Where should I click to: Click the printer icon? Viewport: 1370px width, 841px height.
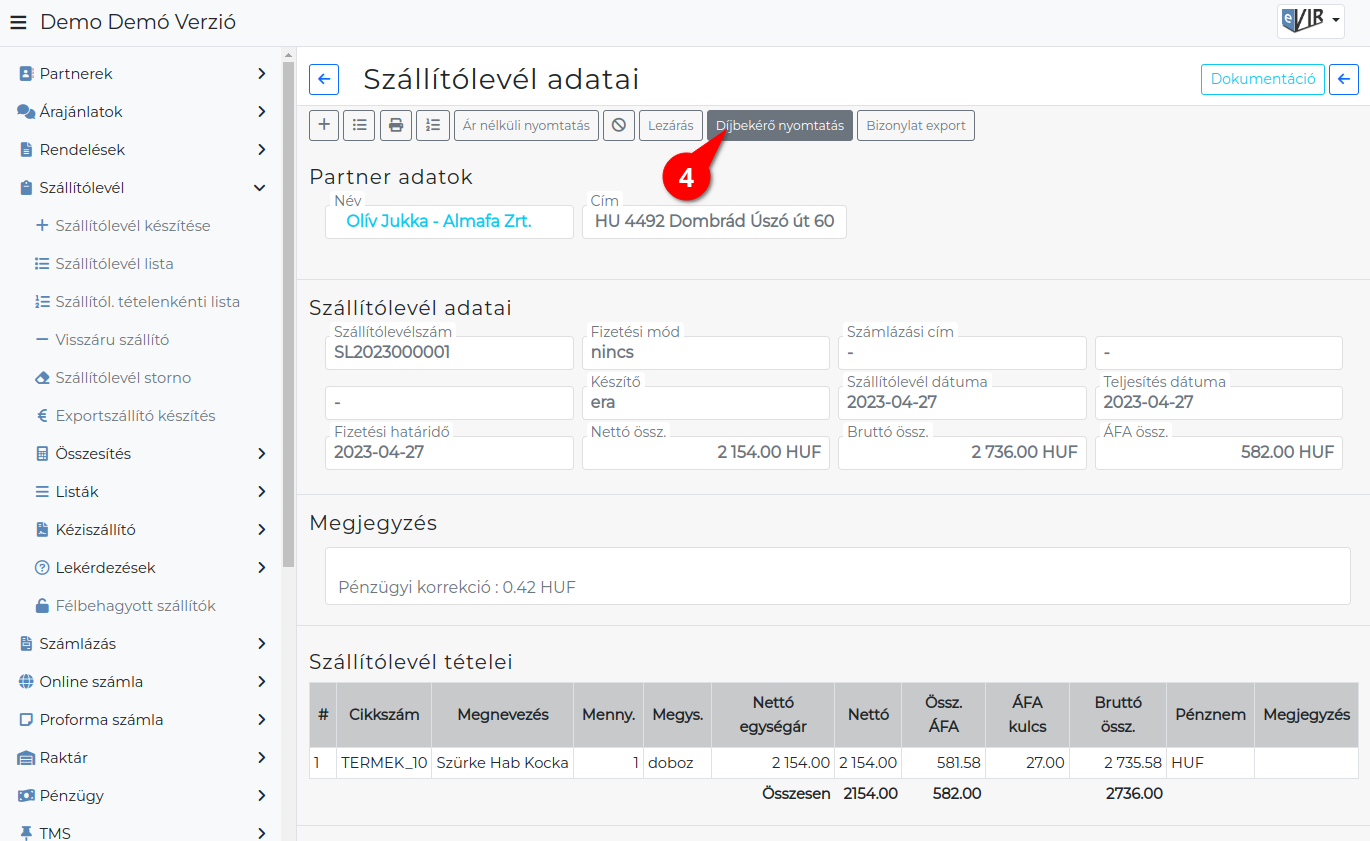pos(396,125)
